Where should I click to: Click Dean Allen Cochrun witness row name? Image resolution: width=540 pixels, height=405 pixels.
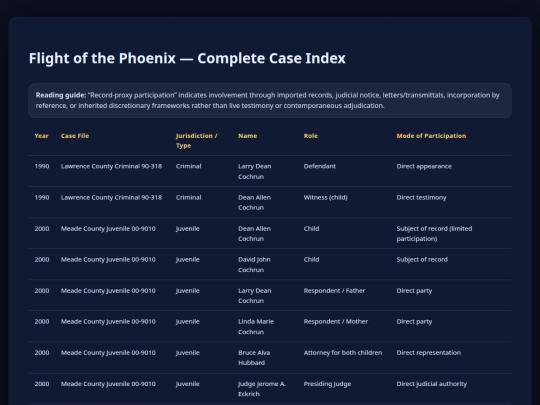(254, 202)
